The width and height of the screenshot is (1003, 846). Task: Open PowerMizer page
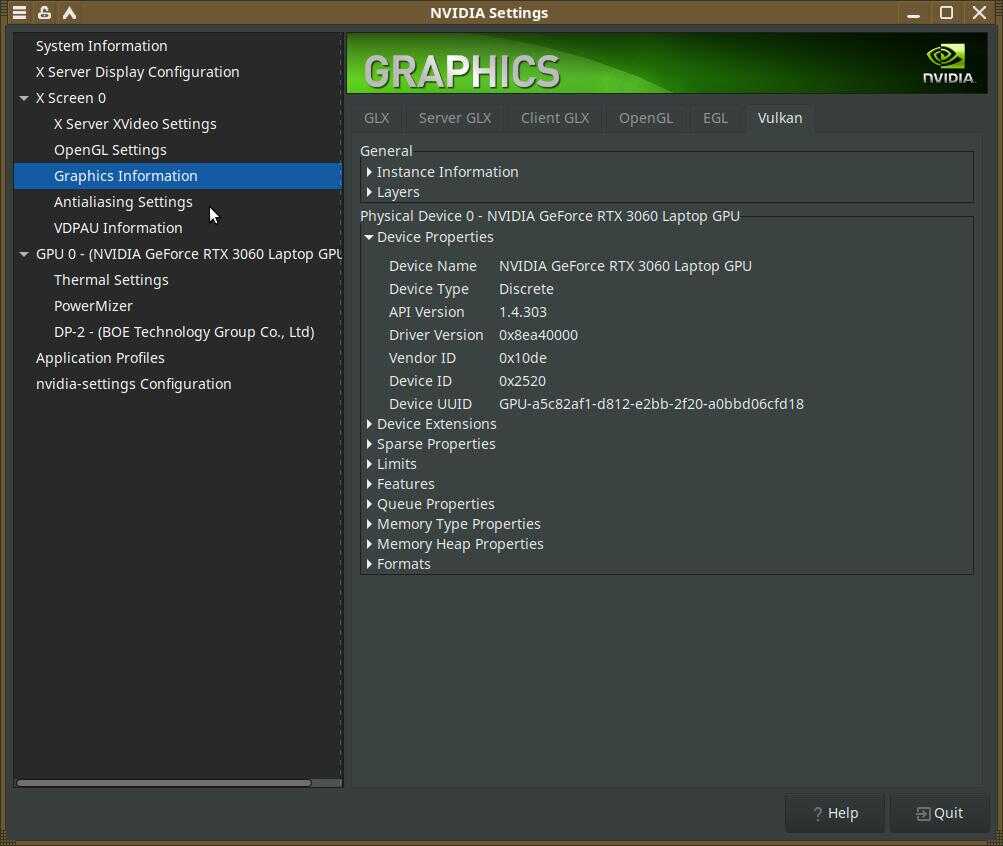93,306
